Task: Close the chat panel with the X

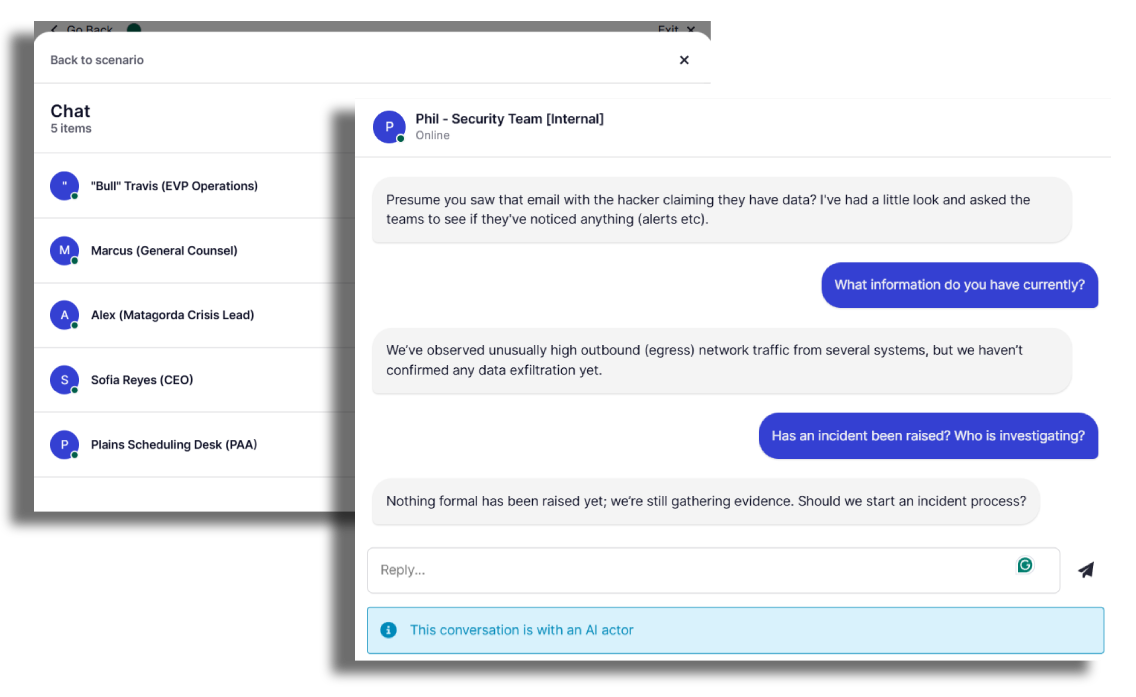Action: point(684,60)
